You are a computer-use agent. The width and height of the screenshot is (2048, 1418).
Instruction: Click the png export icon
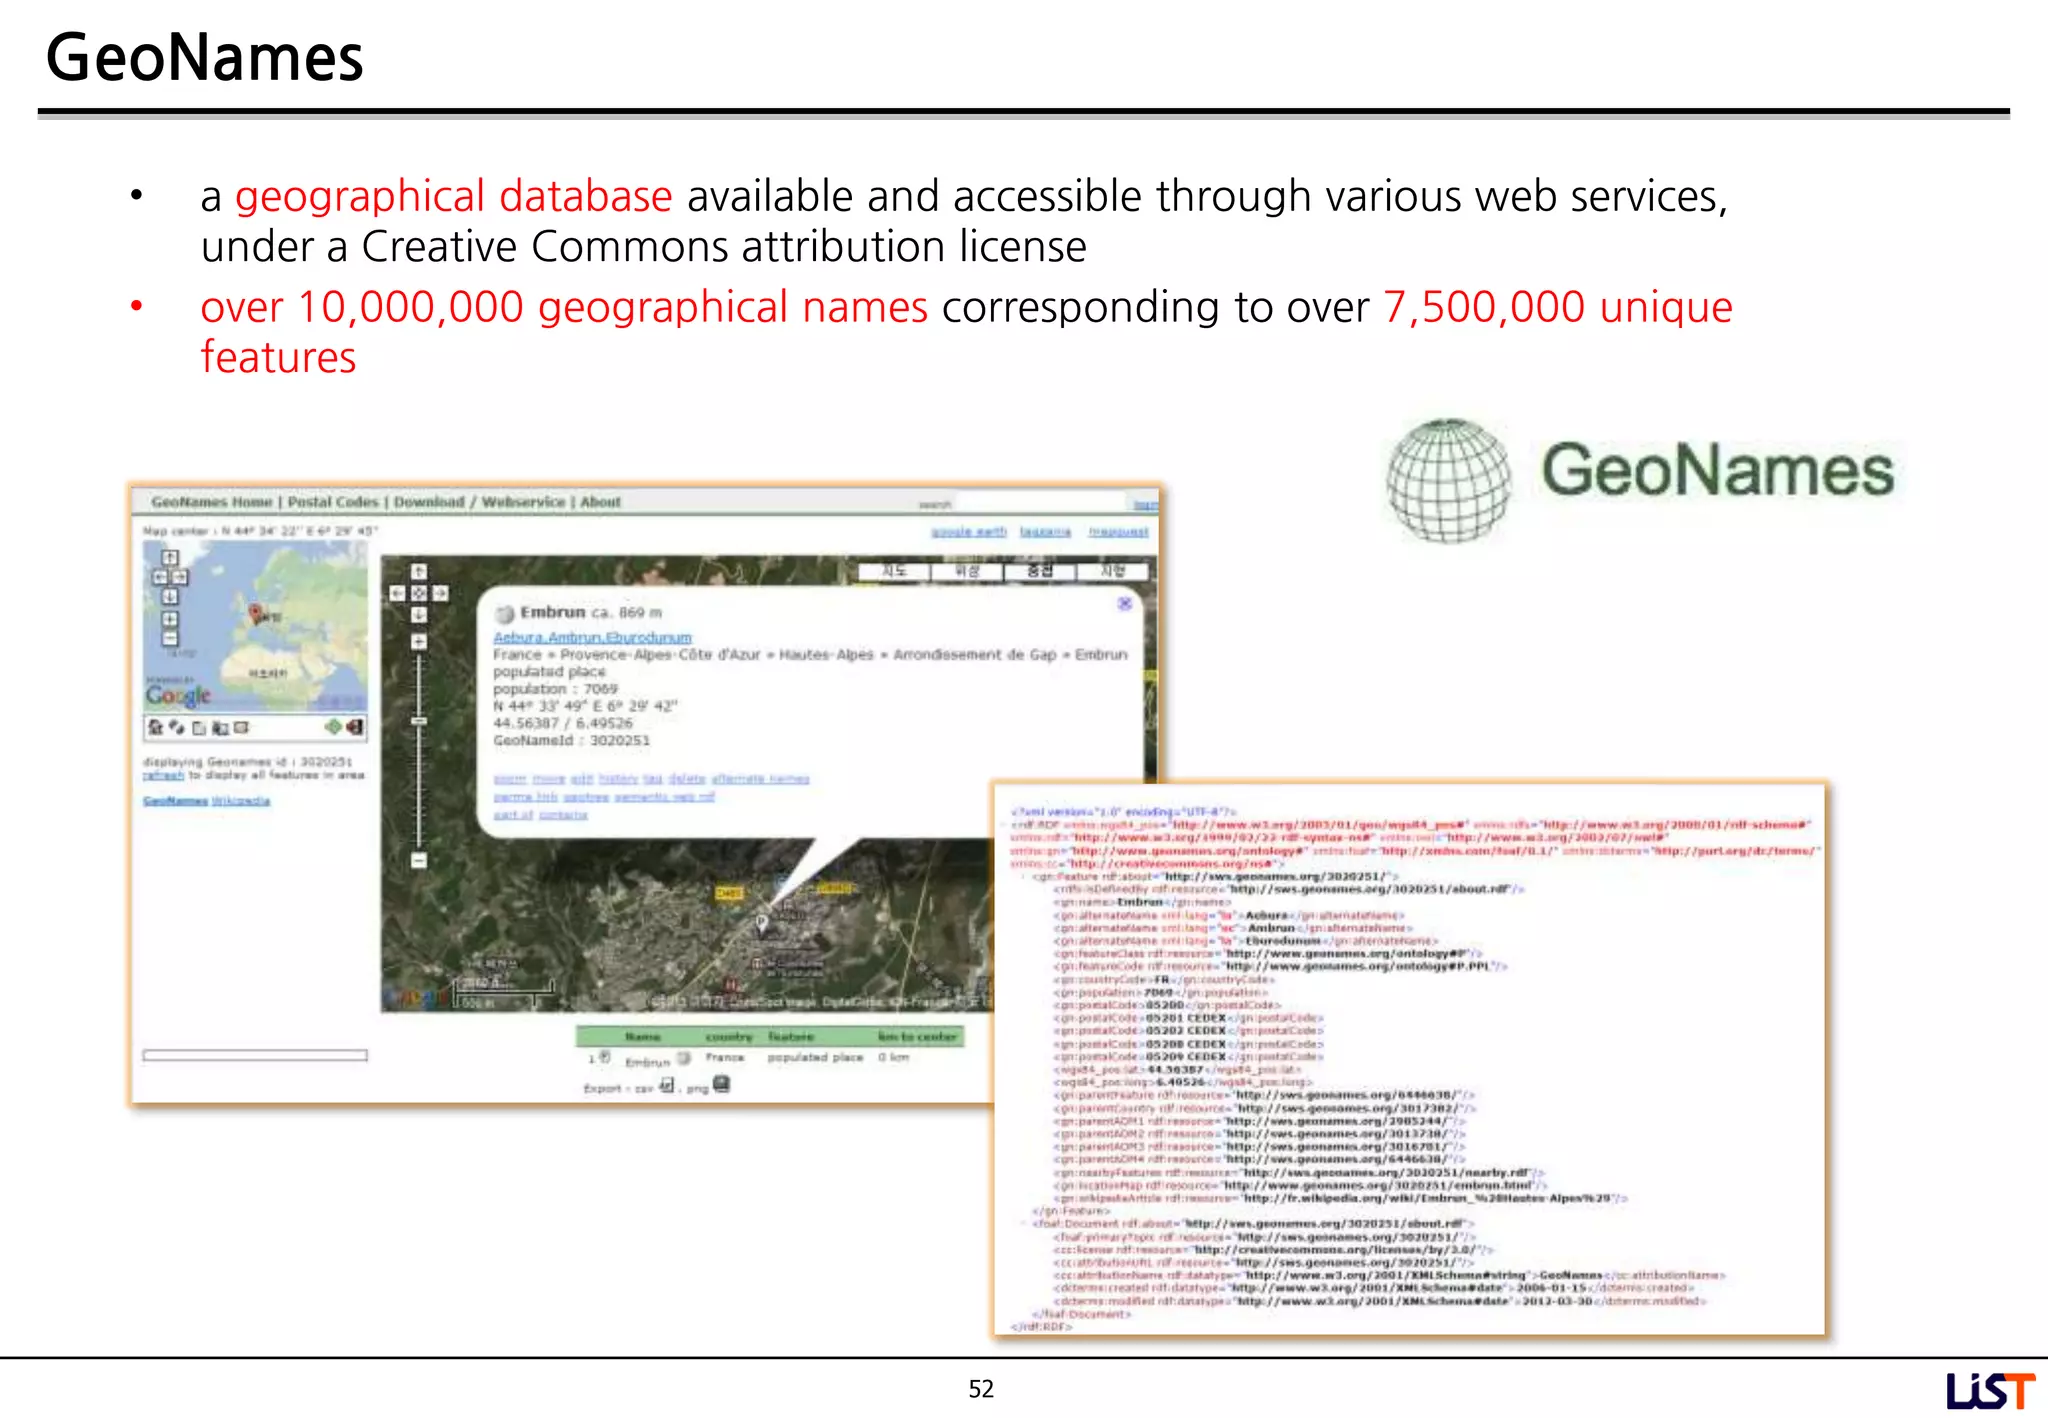coord(722,1085)
